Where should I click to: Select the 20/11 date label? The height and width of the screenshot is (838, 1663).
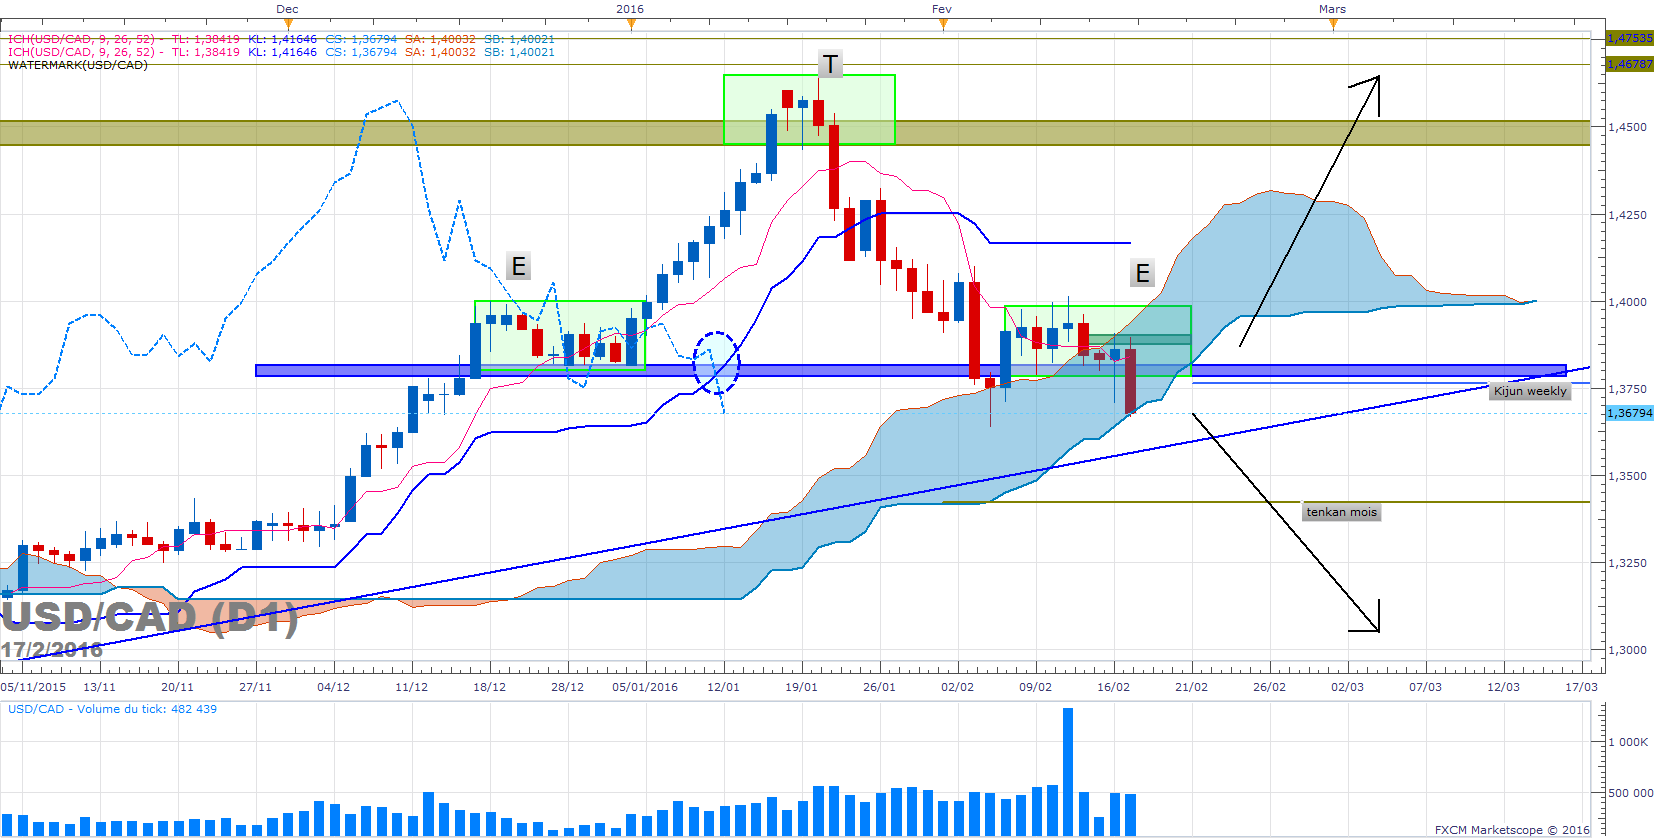point(177,687)
